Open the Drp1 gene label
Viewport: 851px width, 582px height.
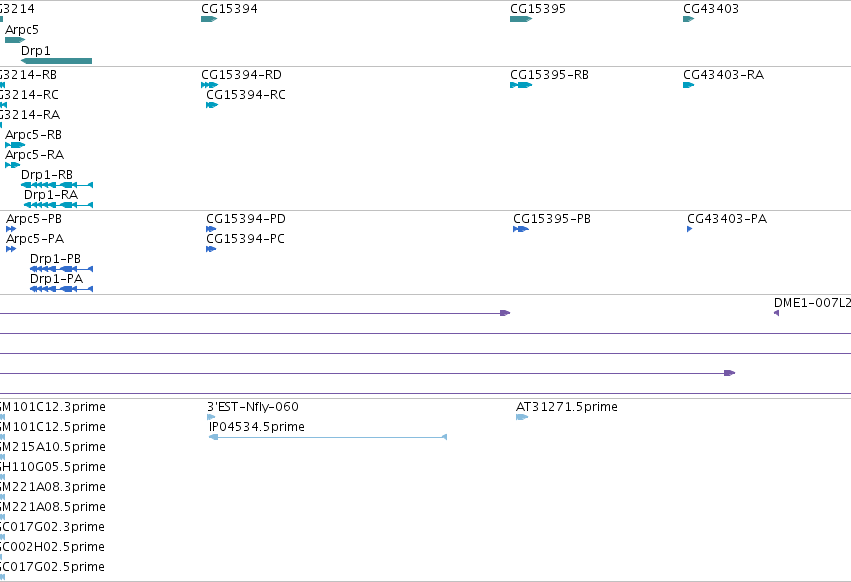pyautogui.click(x=35, y=50)
